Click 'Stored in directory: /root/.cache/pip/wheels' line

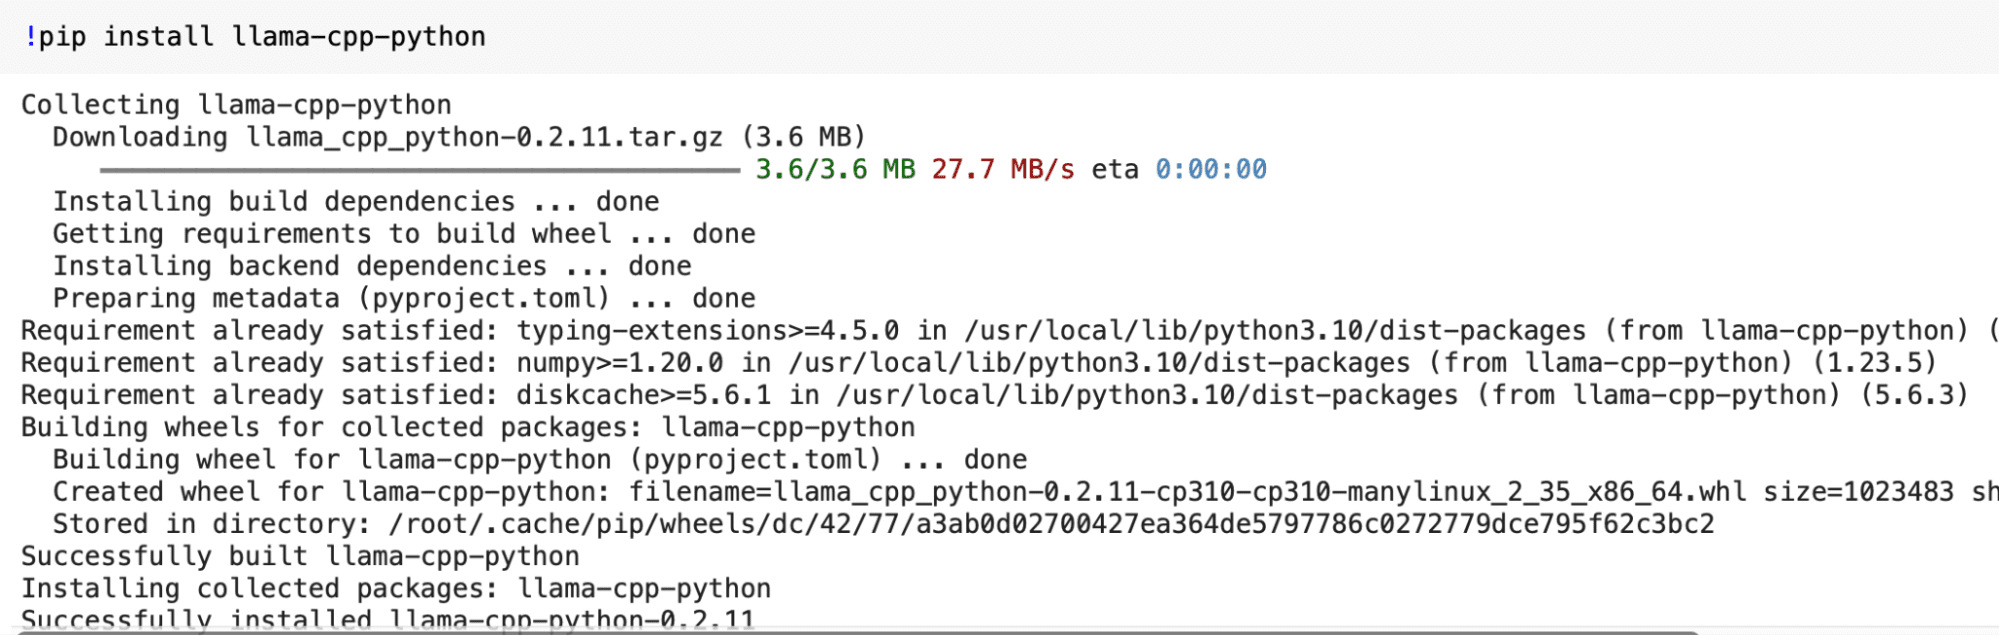[x=884, y=524]
